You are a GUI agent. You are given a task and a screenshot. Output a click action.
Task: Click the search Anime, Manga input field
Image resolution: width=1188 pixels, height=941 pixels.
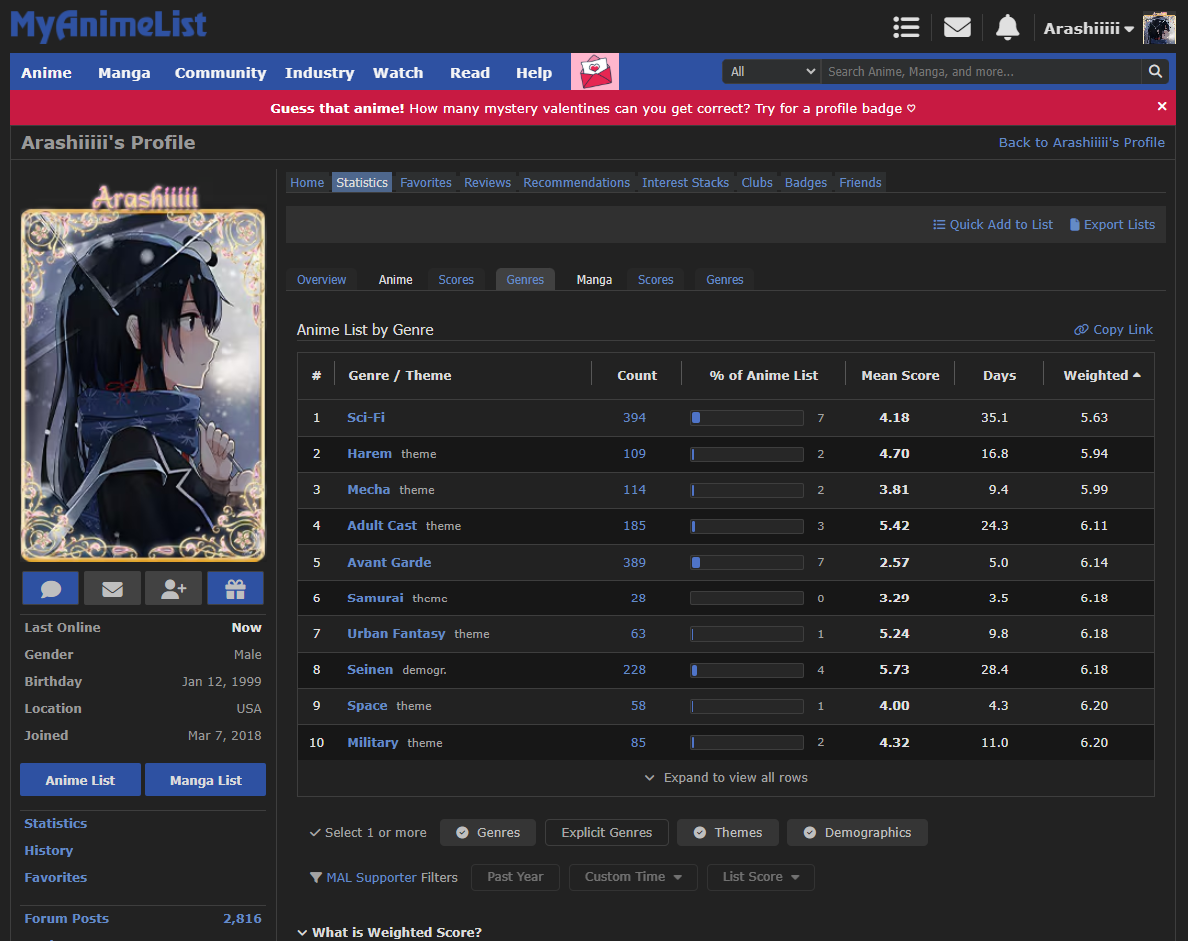(x=981, y=71)
